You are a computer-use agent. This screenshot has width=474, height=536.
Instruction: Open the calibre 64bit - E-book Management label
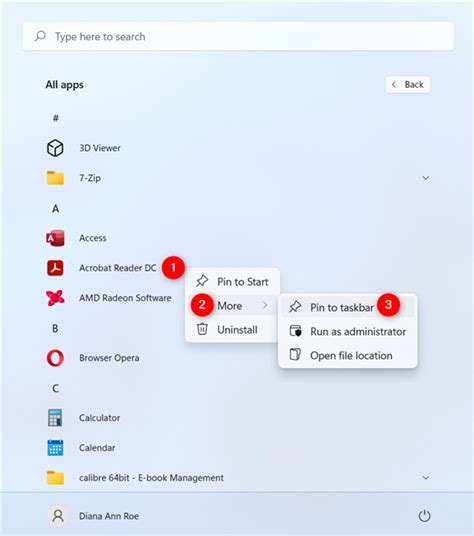pos(151,478)
